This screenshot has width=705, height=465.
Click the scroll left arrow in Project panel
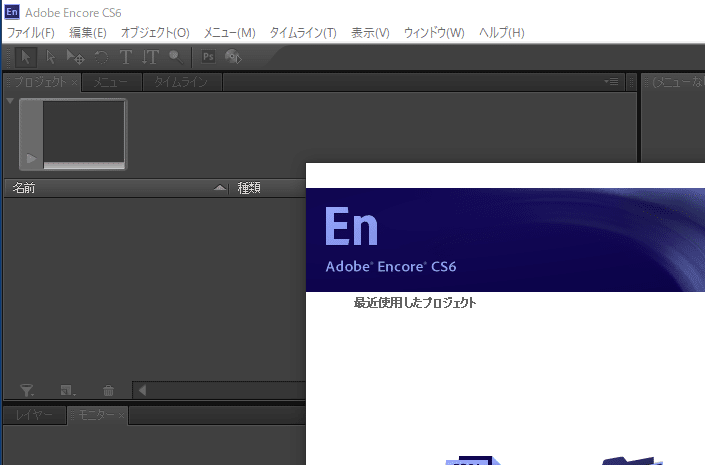click(x=143, y=390)
